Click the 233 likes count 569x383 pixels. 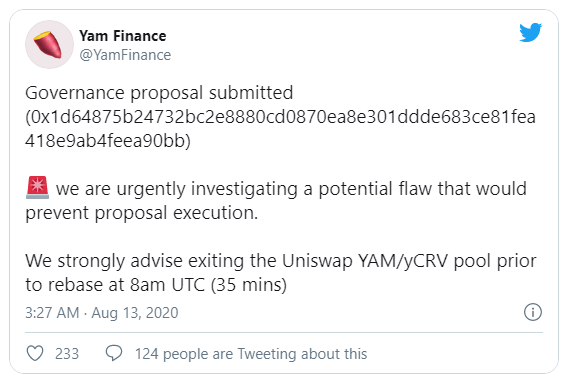click(x=67, y=354)
